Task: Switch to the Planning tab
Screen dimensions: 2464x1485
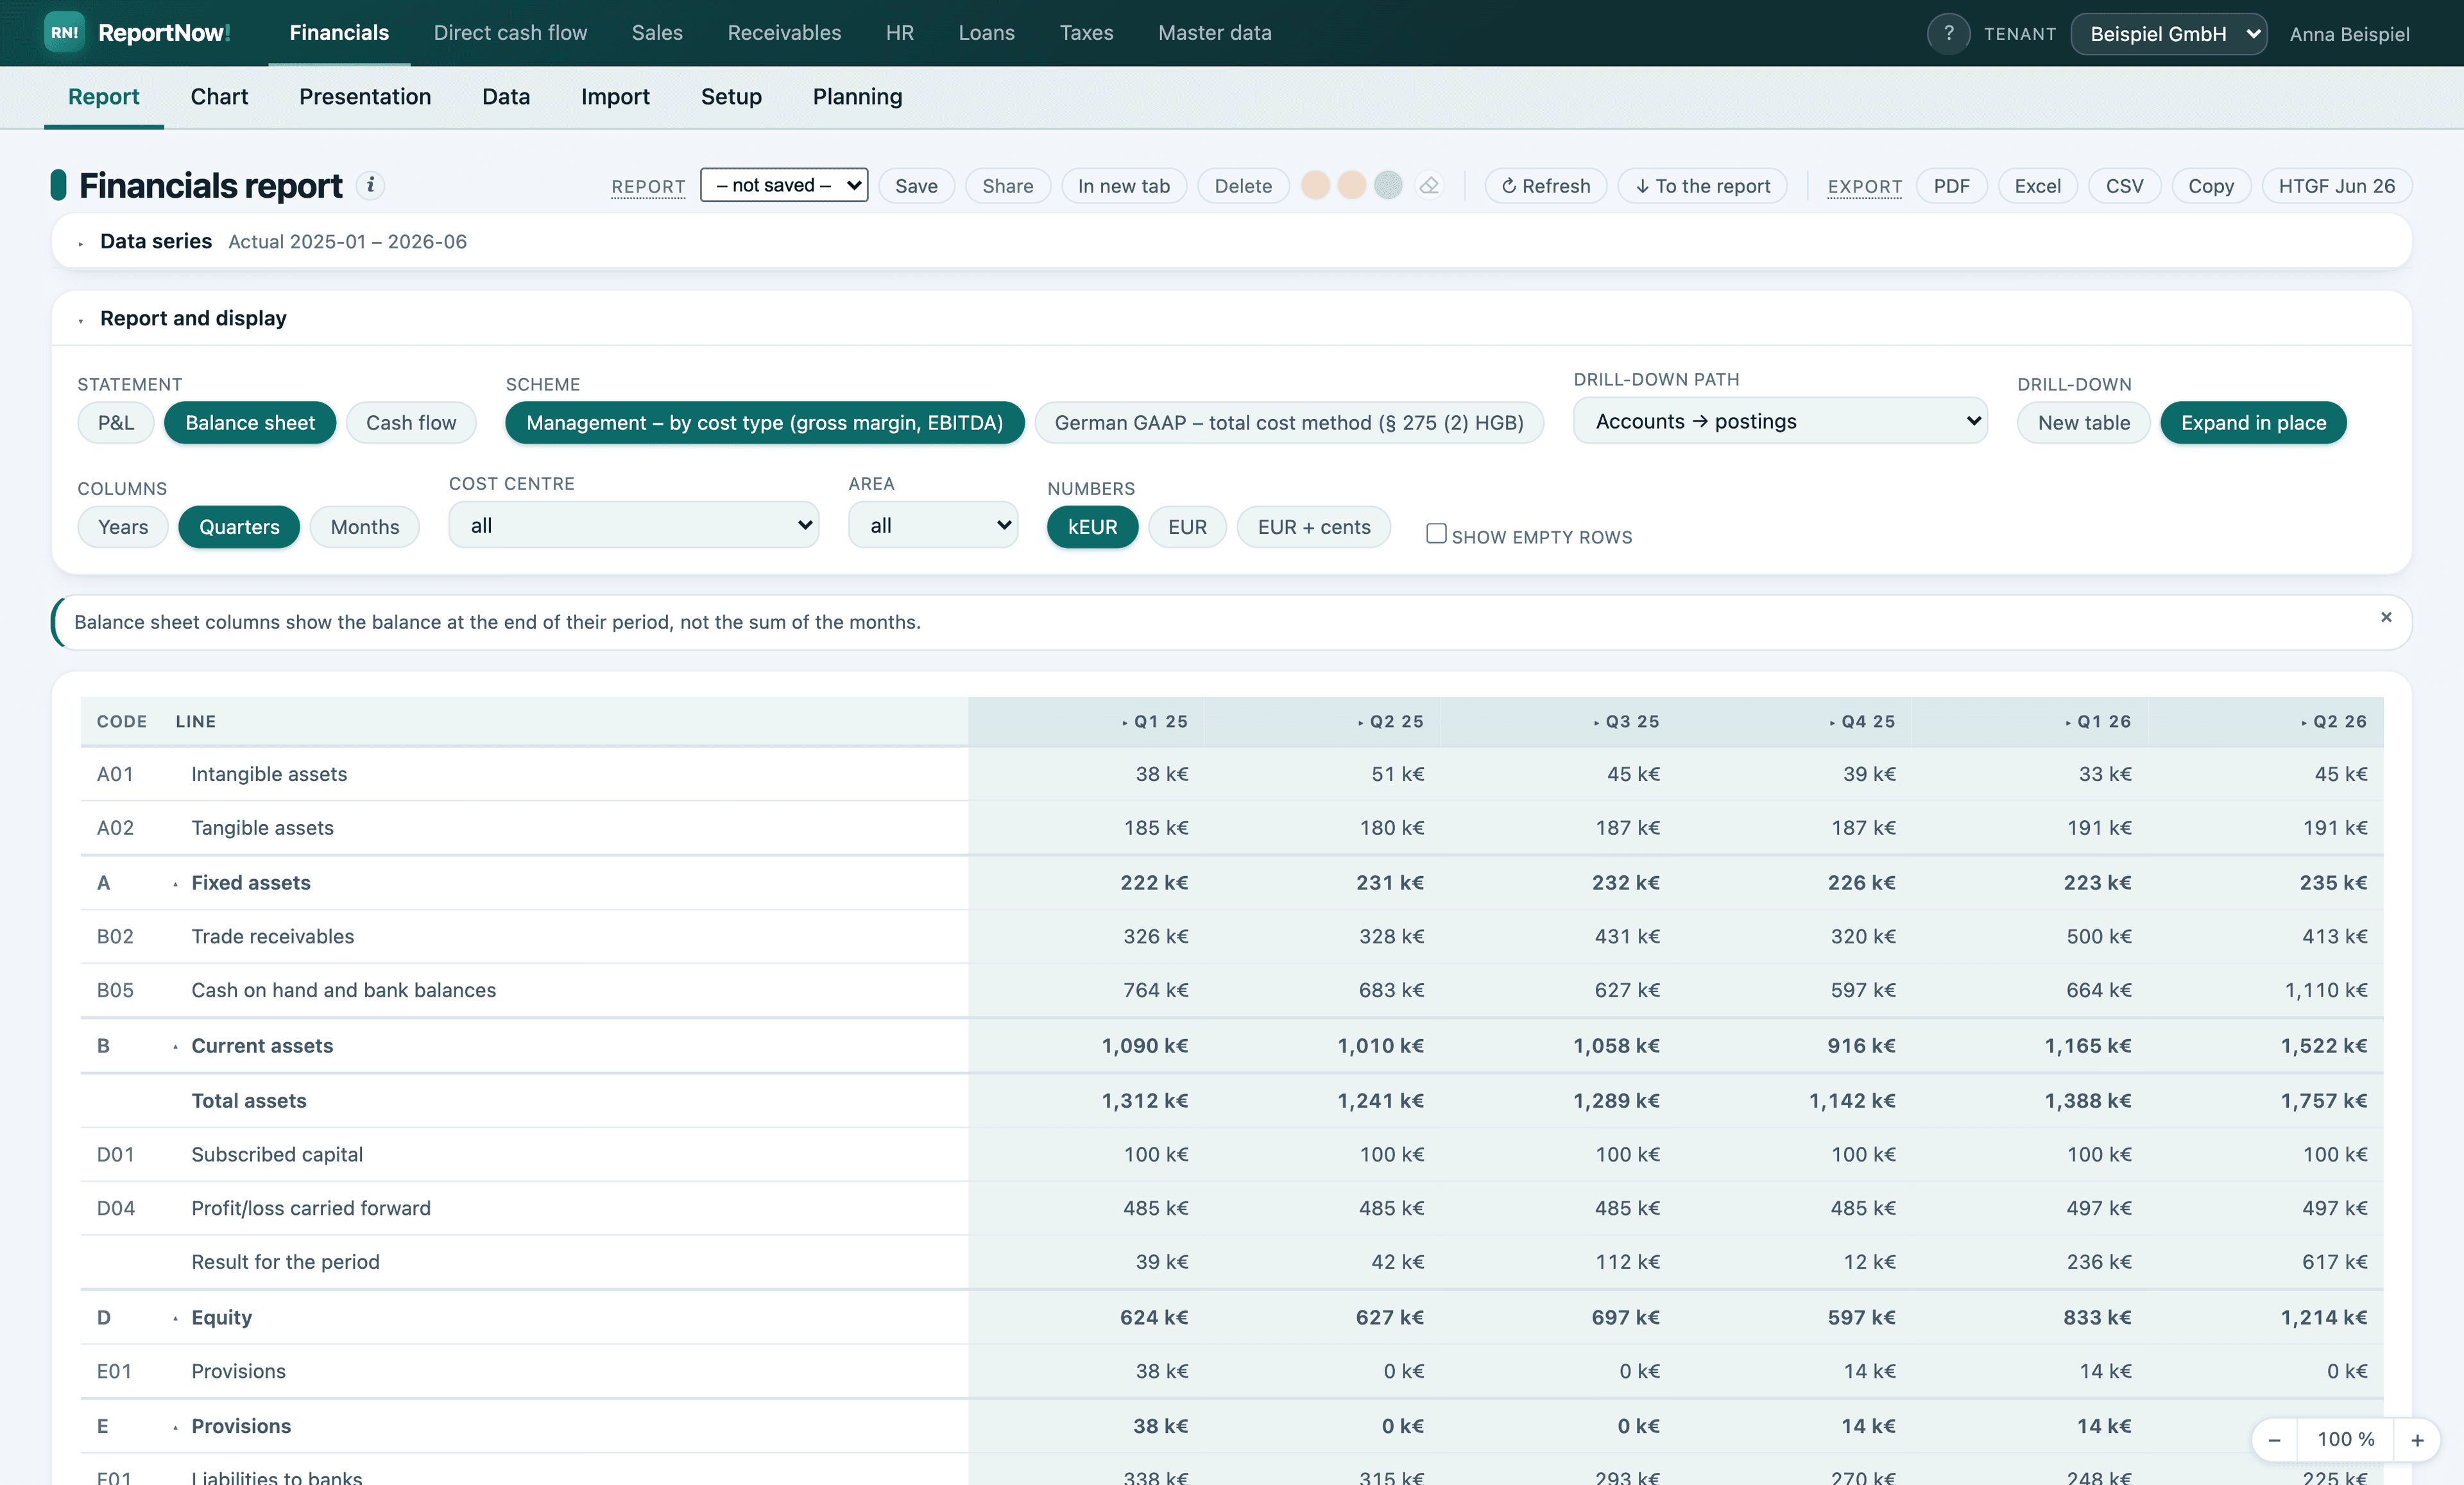Action: coord(857,96)
